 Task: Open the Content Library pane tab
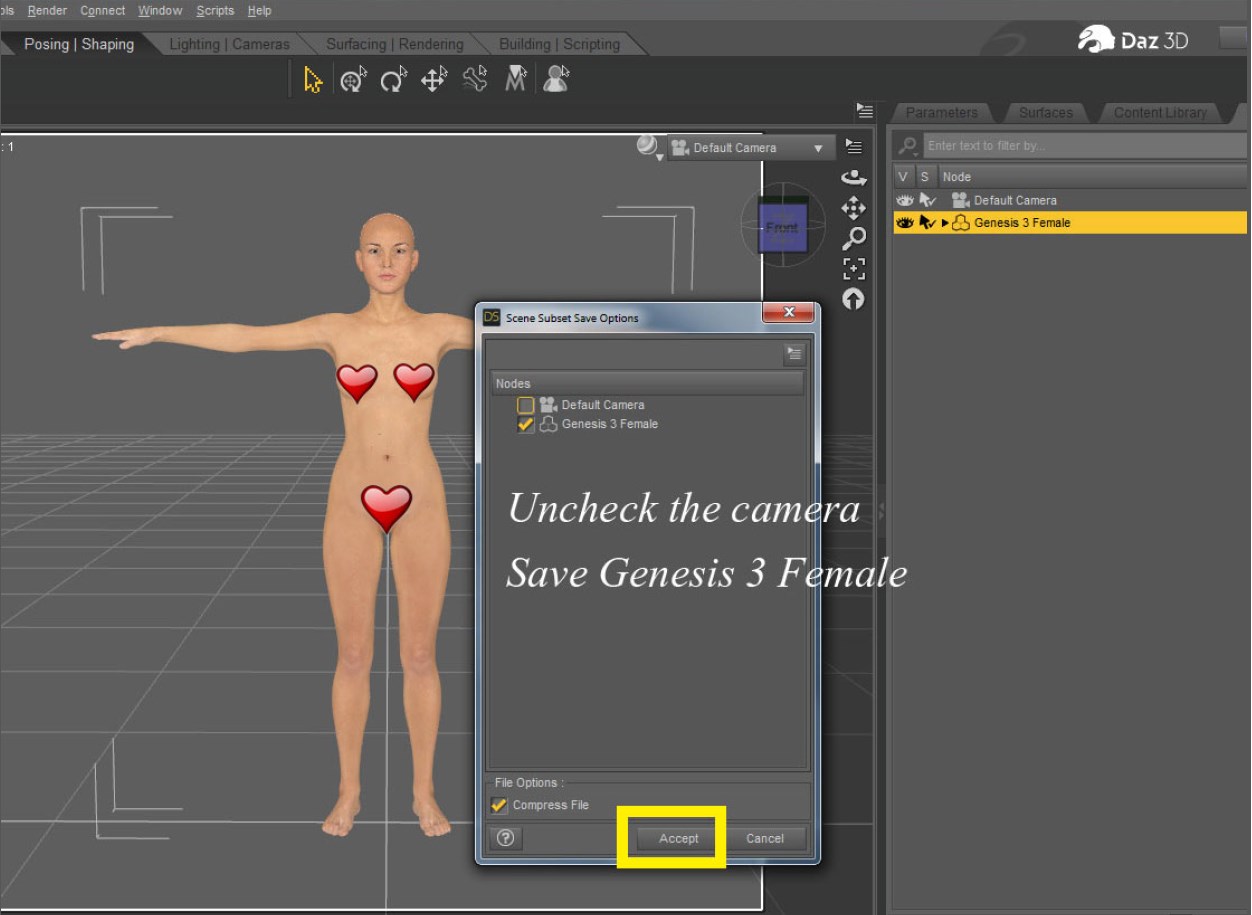1160,112
